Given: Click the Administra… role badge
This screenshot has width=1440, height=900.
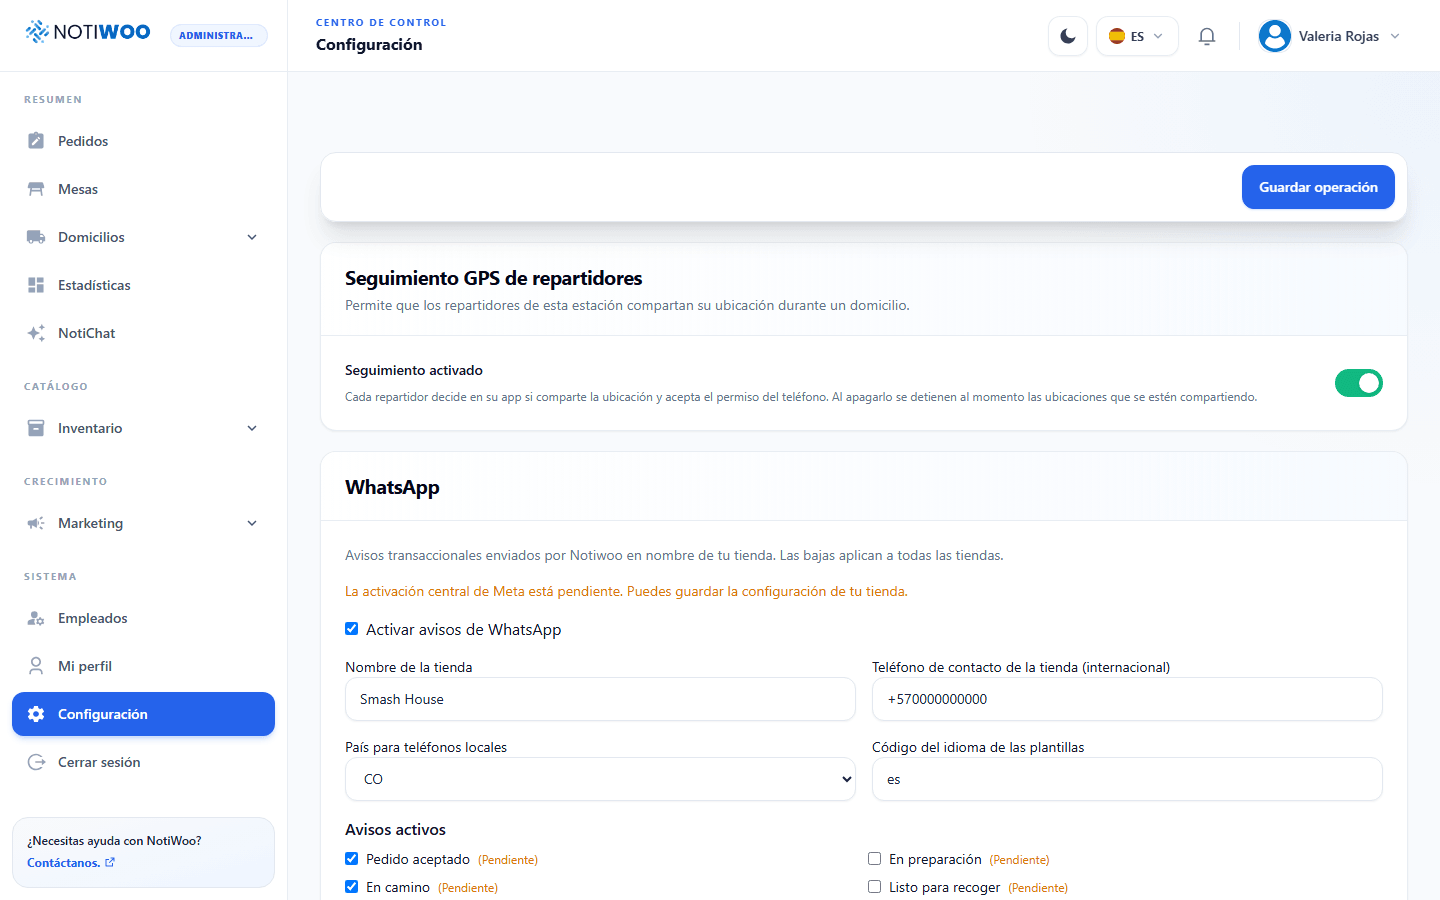Looking at the screenshot, I should coord(219,36).
